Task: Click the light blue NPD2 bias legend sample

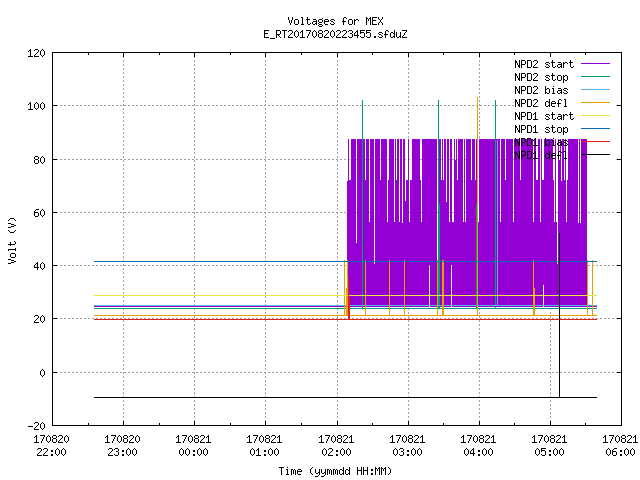Action: (596, 89)
